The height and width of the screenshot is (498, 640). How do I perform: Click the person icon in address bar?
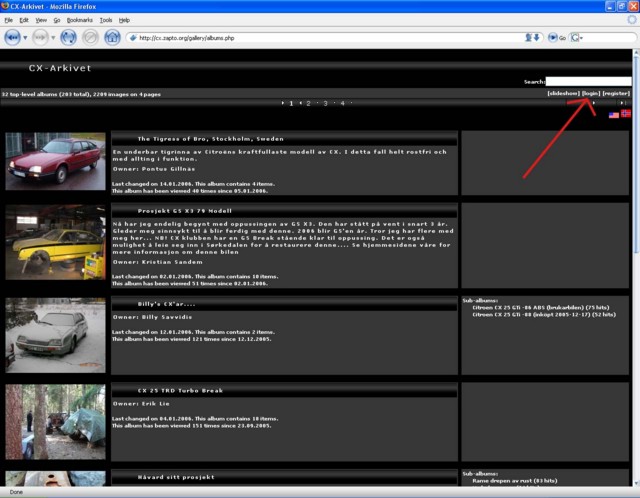click(529, 38)
